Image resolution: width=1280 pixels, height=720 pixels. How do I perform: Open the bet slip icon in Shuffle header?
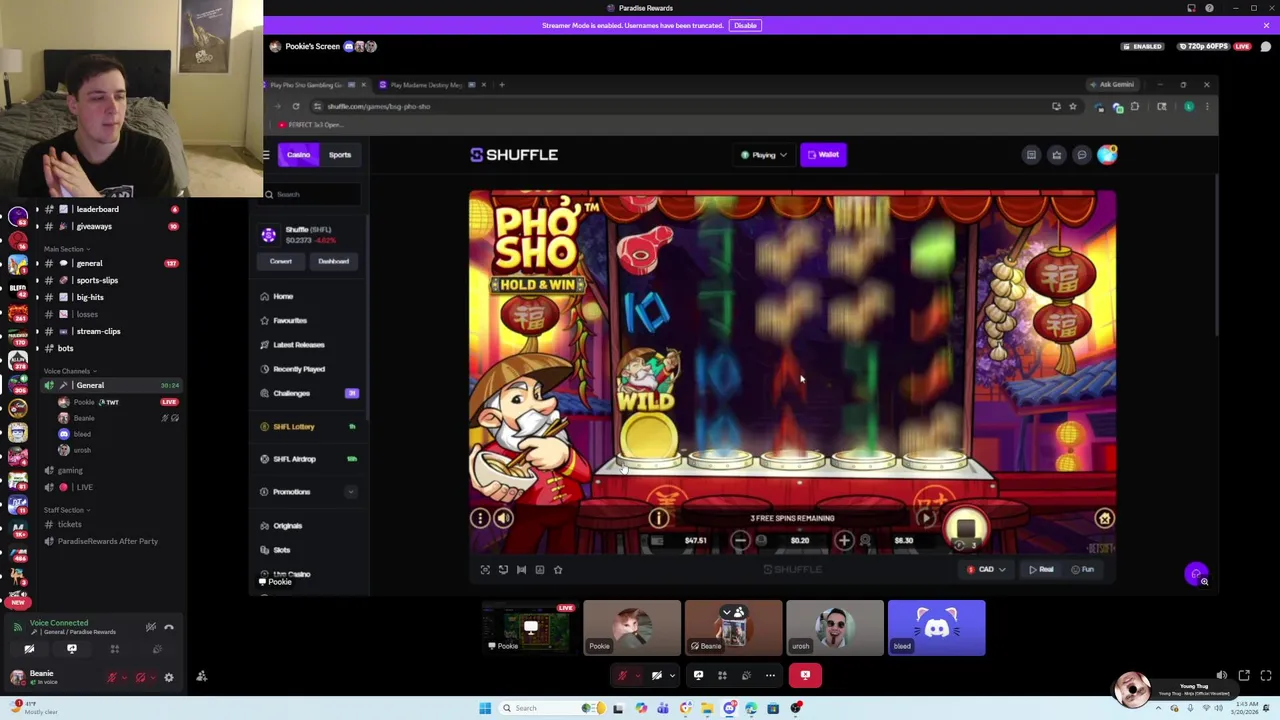click(x=1031, y=155)
